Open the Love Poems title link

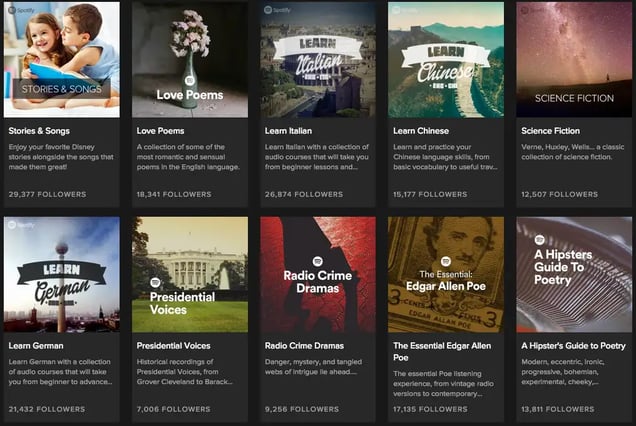[158, 131]
